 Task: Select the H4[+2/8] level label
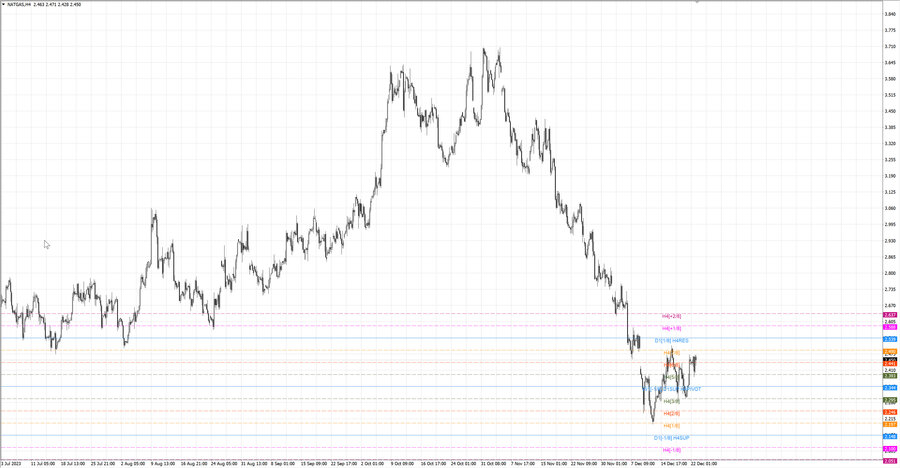click(x=672, y=316)
